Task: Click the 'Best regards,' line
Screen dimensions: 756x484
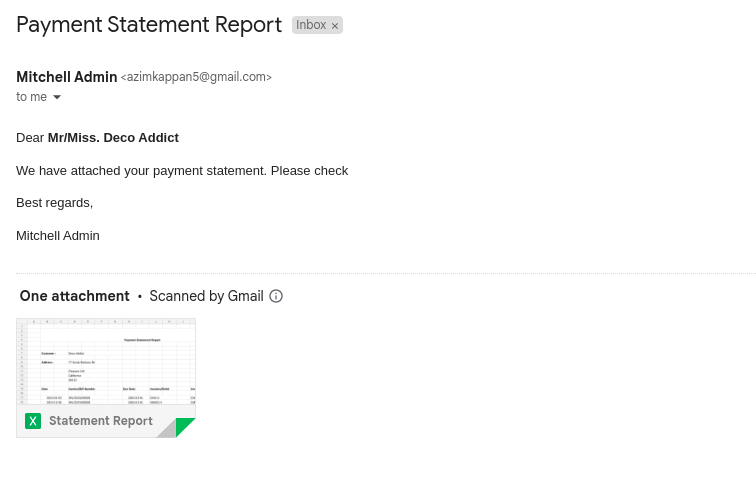Action: pos(55,203)
